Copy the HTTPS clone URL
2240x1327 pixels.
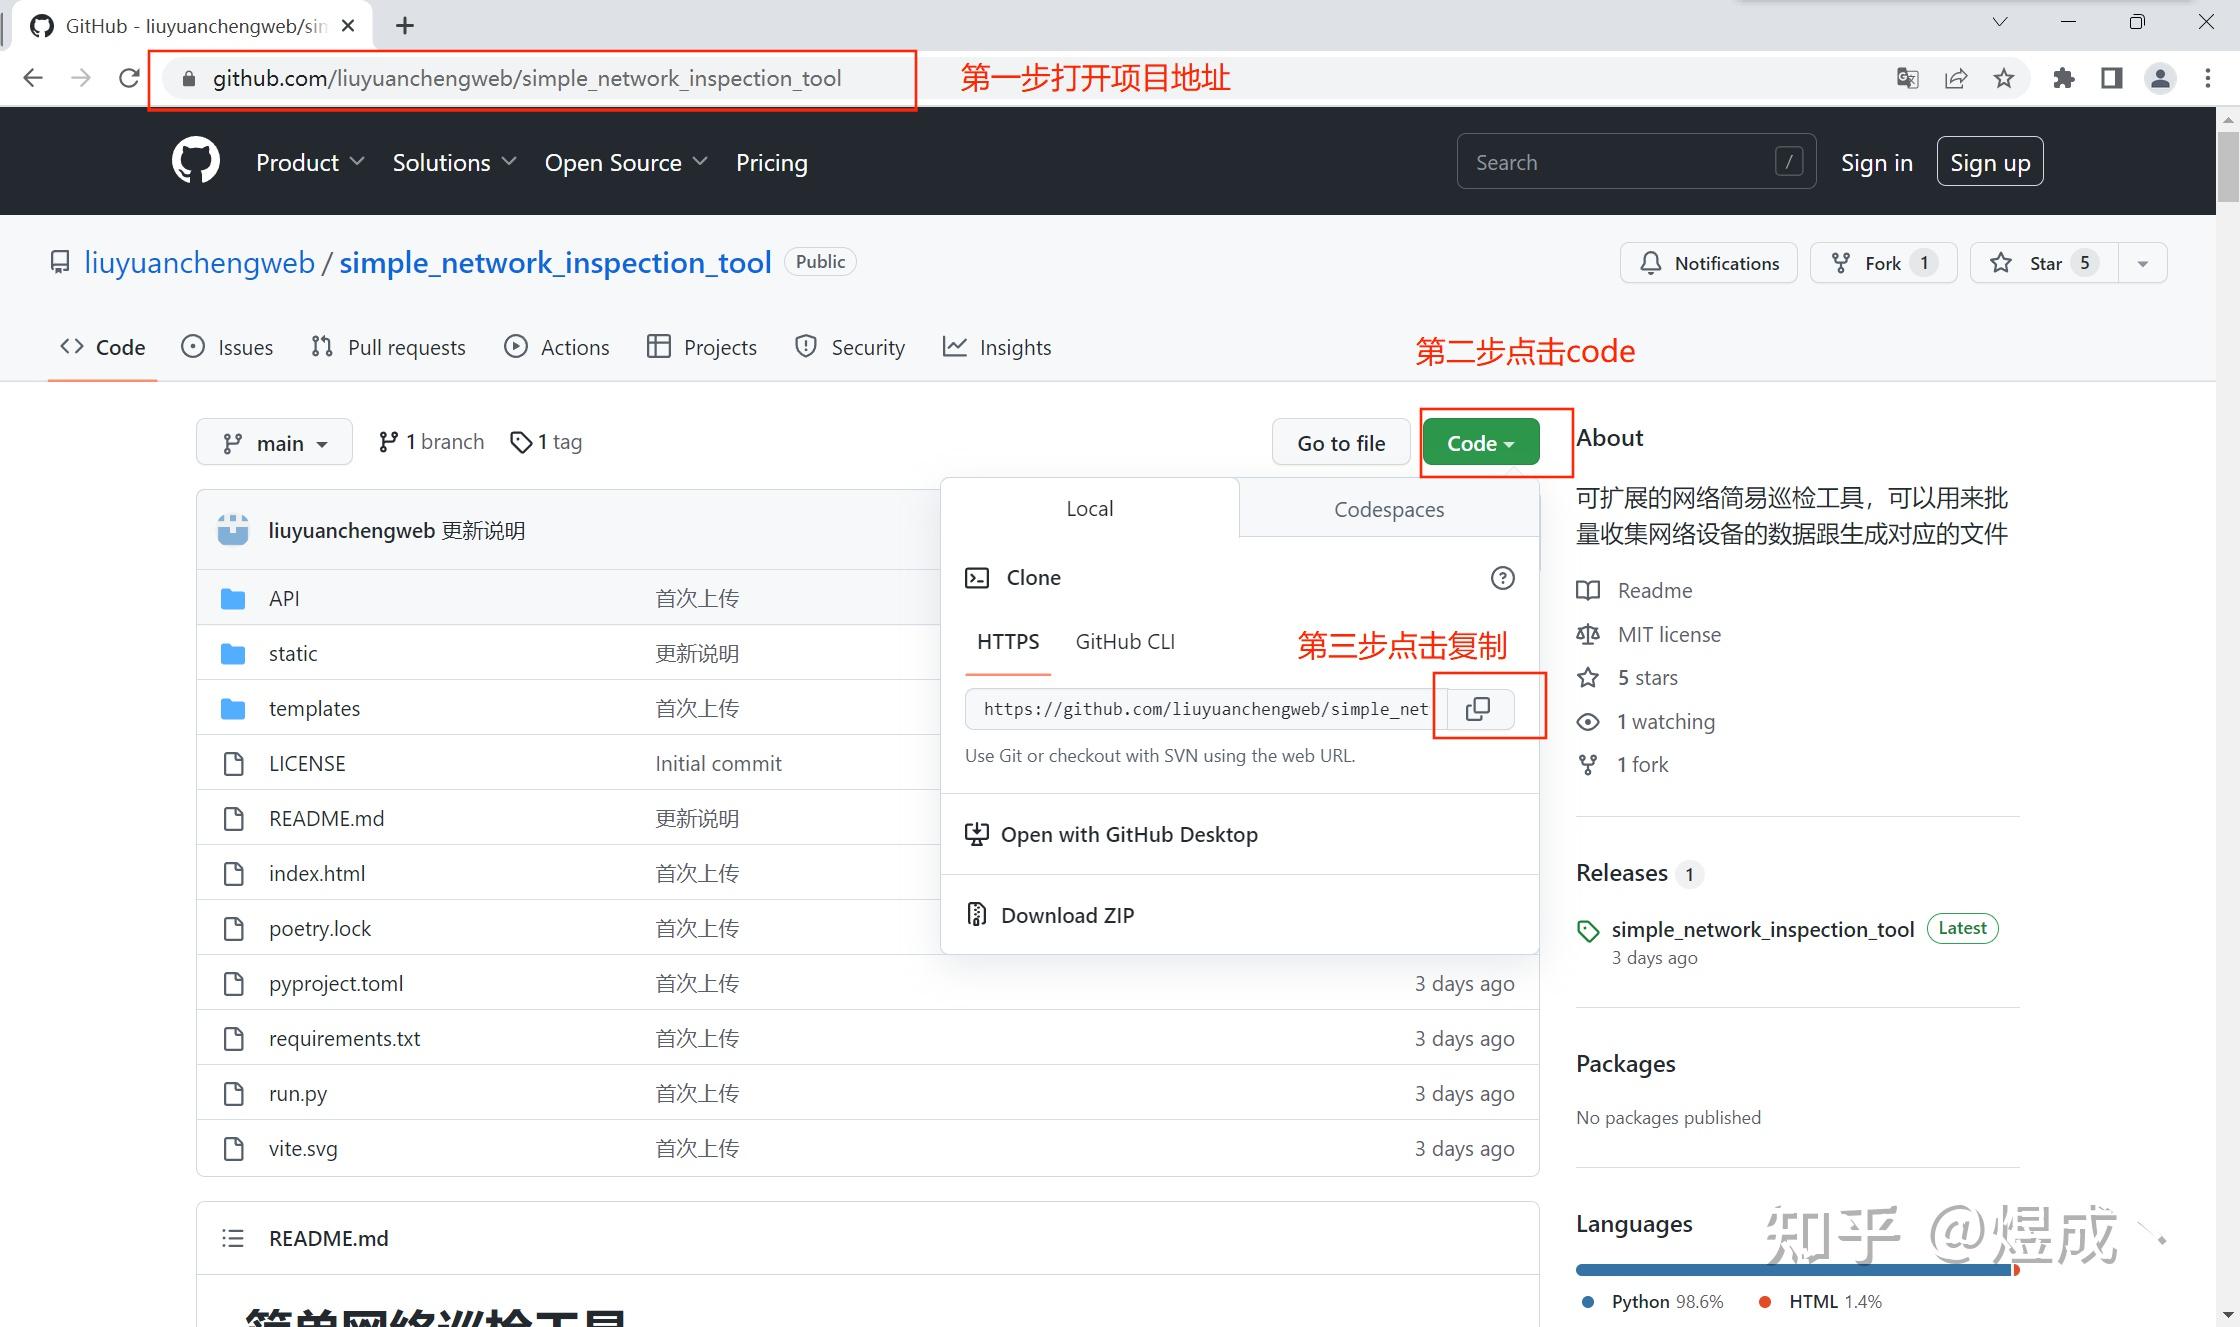click(1477, 708)
